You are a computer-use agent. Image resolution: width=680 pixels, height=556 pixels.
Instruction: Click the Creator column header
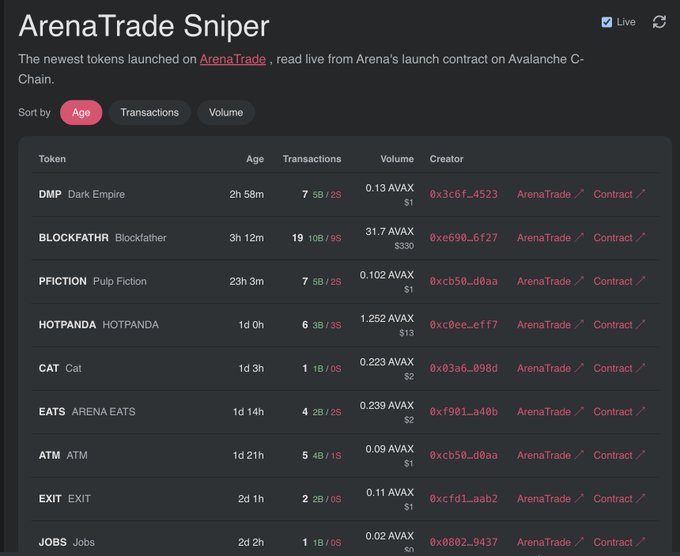pyautogui.click(x=446, y=159)
